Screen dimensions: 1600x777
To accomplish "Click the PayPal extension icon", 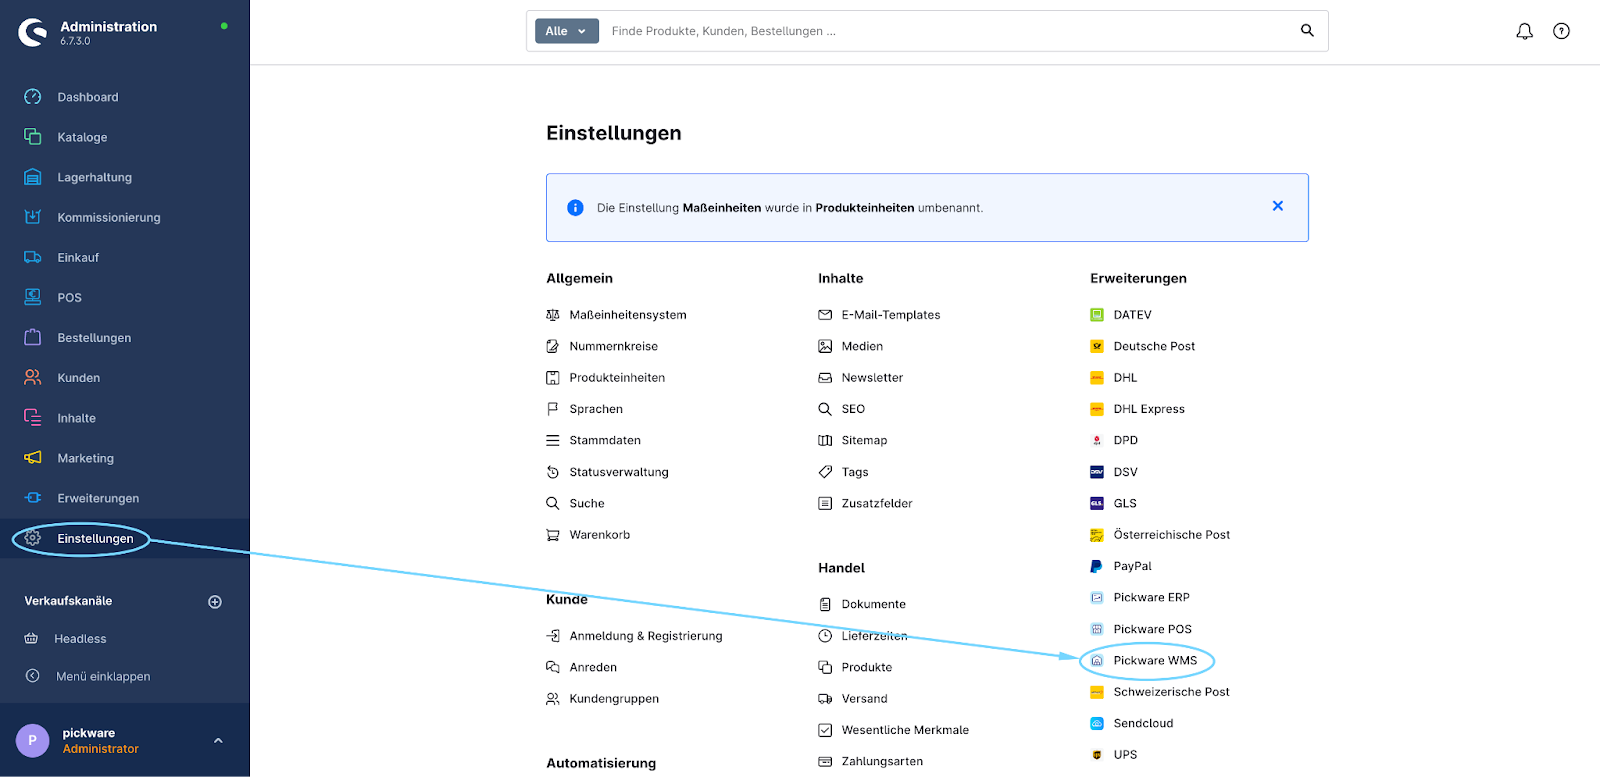I will point(1097,566).
